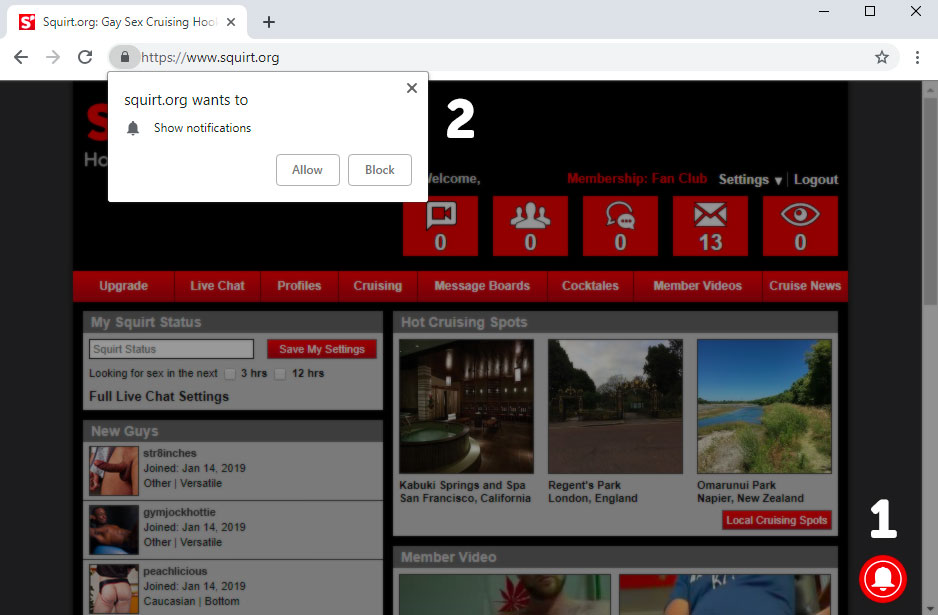Tick the 3 hrs checkbox
938x615 pixels.
(x=230, y=374)
